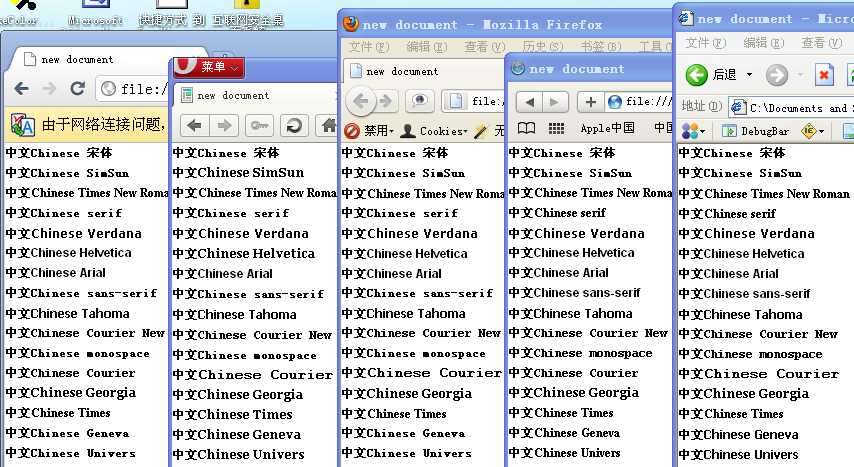This screenshot has height=467, width=854.
Task: Reload the page in Opera
Action: (x=294, y=126)
